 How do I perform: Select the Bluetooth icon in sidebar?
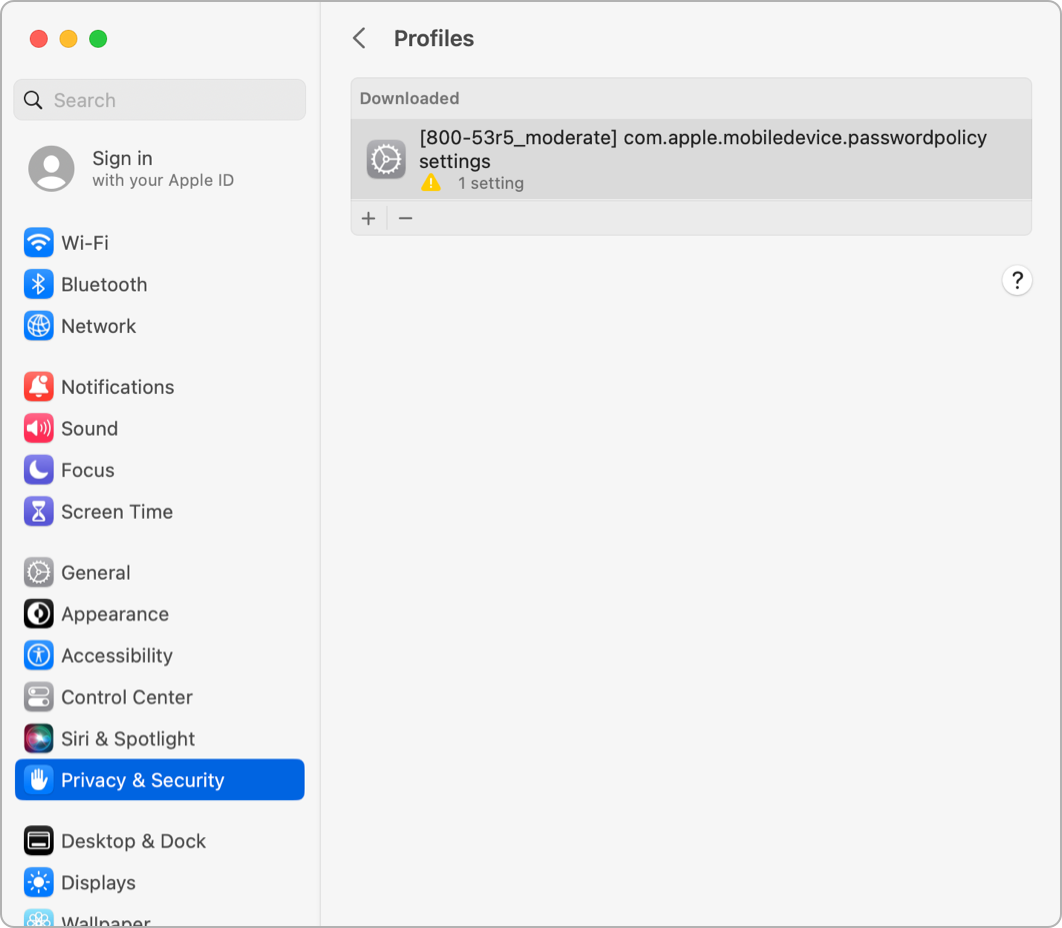39,284
